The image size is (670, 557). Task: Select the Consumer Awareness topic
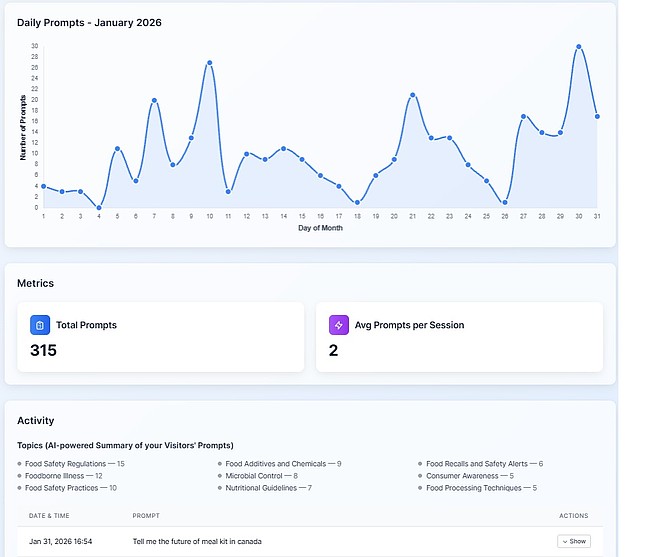(x=469, y=476)
